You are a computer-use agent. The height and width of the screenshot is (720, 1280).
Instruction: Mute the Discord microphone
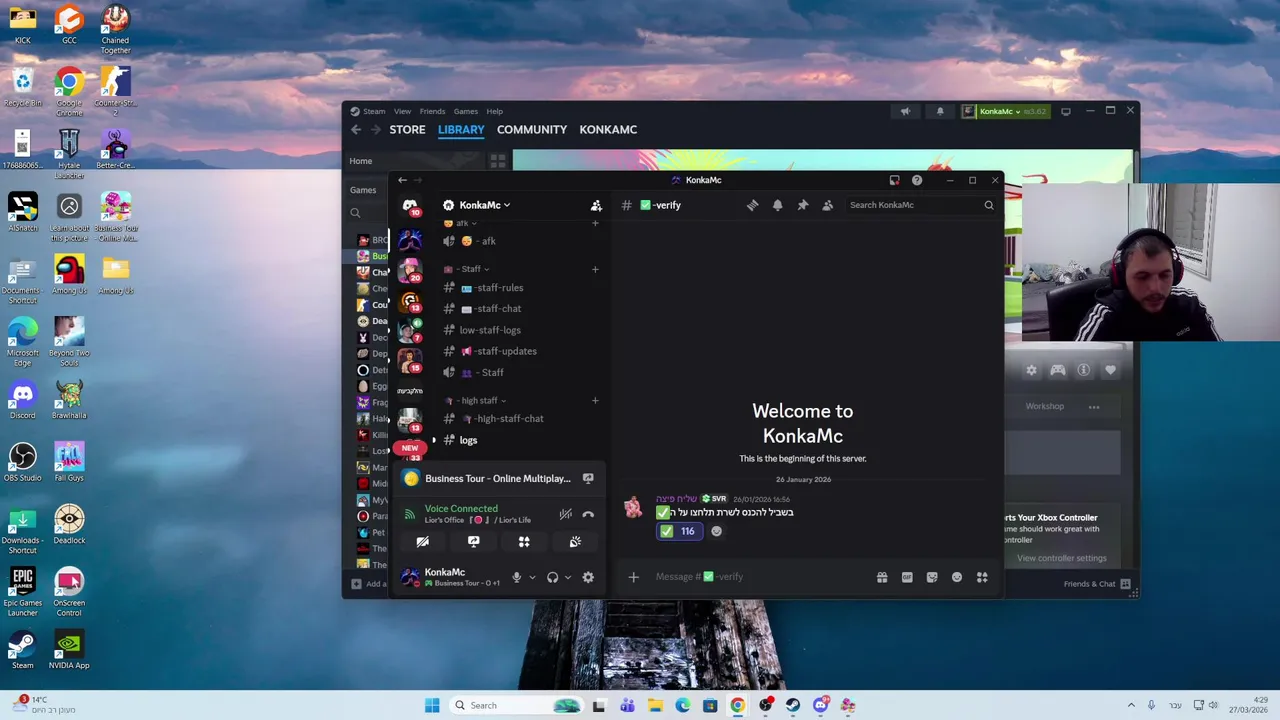pyautogui.click(x=516, y=577)
